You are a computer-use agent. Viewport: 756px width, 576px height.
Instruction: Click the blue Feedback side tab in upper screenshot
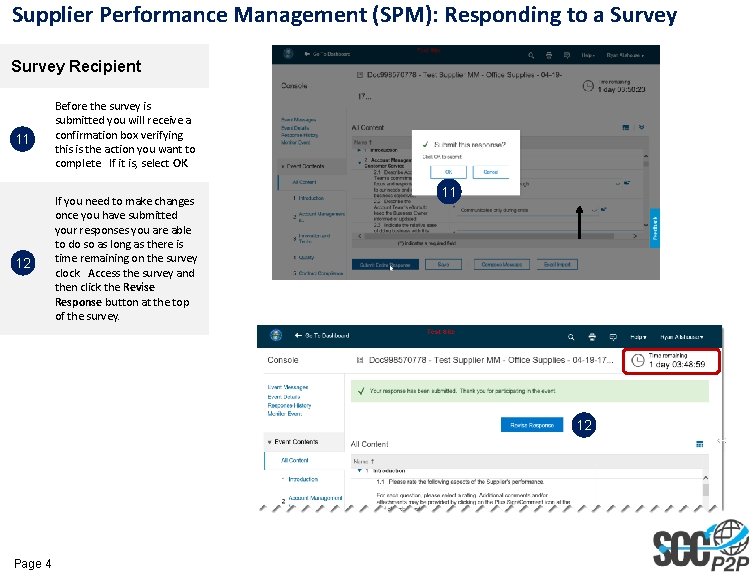[655, 228]
